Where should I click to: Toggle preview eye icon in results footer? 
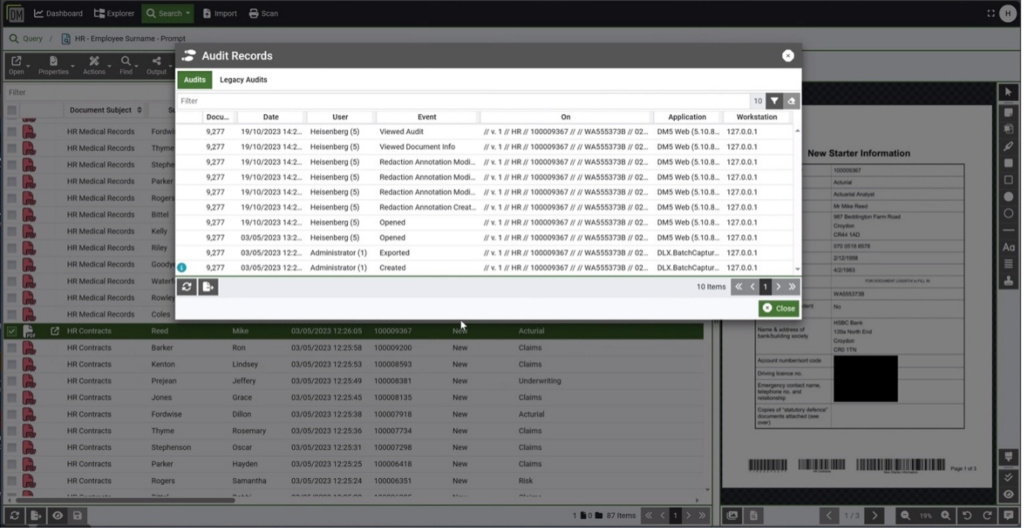(57, 516)
